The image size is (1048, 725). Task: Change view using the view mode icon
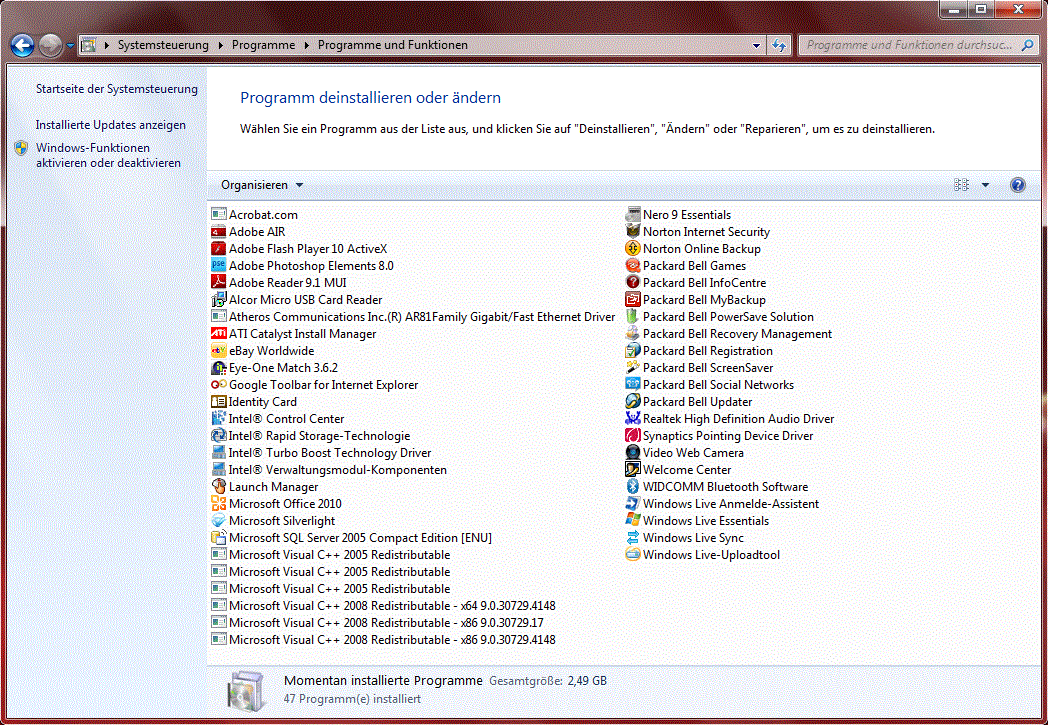coord(962,185)
